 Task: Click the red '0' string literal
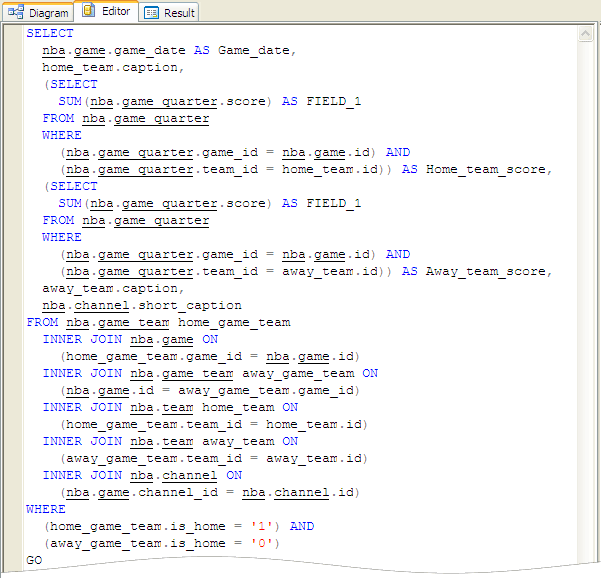coord(262,543)
